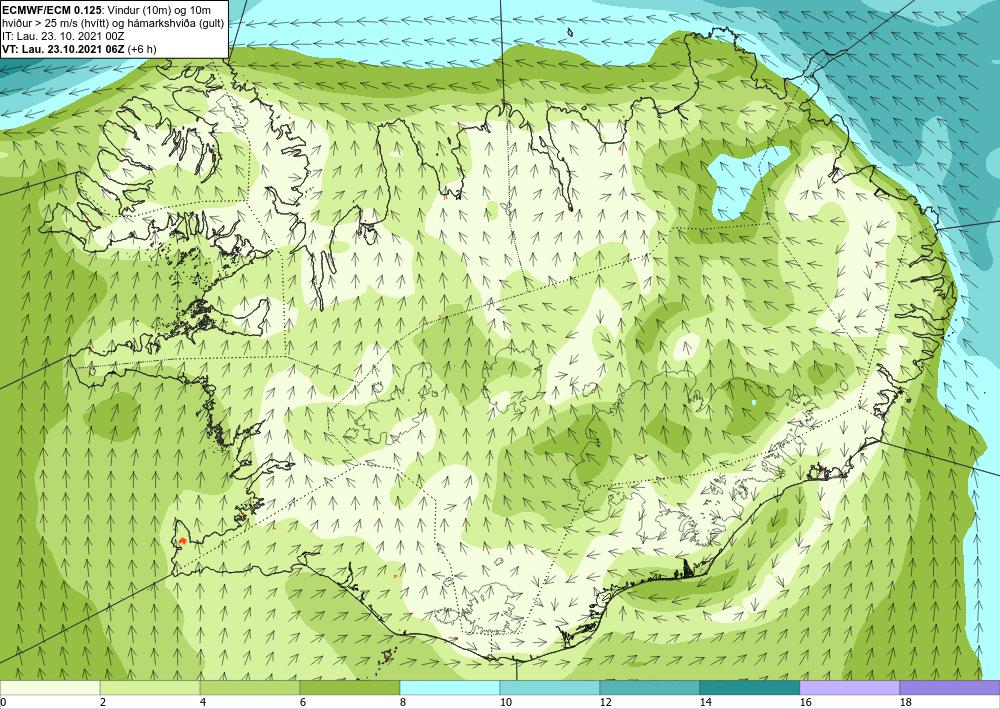1000x709 pixels.
Task: Click the pale yellow 0–2 legend swatch
Action: [50, 687]
